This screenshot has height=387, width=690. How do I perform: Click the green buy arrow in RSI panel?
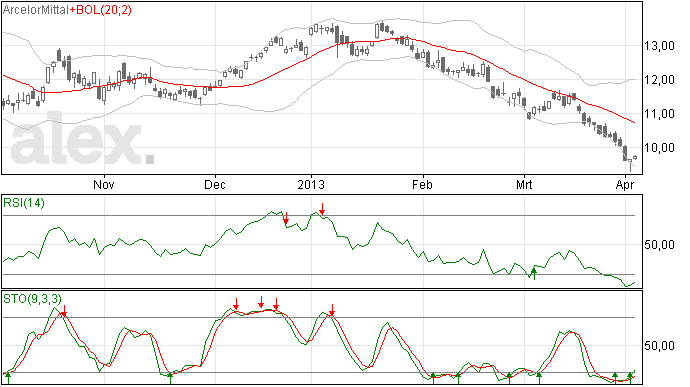(x=534, y=273)
